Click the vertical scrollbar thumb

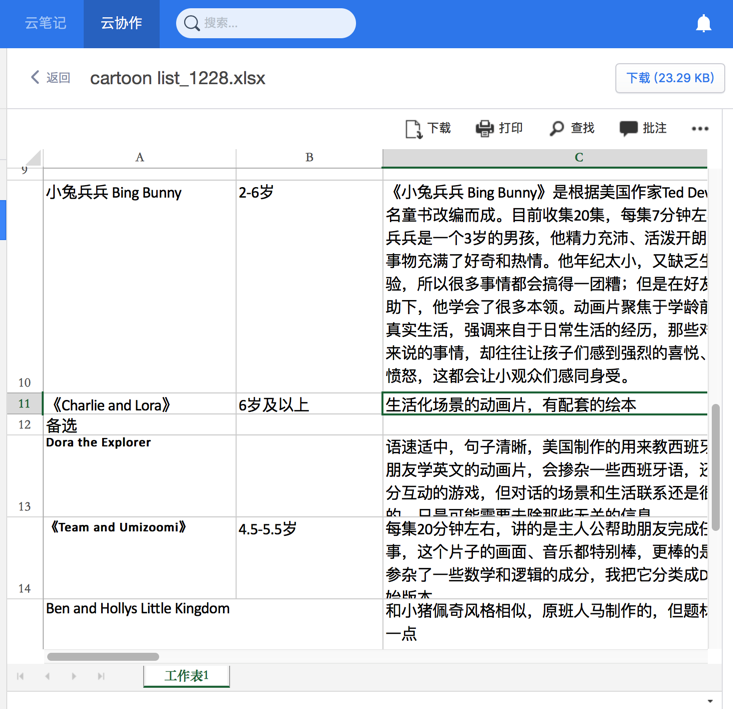click(x=715, y=467)
